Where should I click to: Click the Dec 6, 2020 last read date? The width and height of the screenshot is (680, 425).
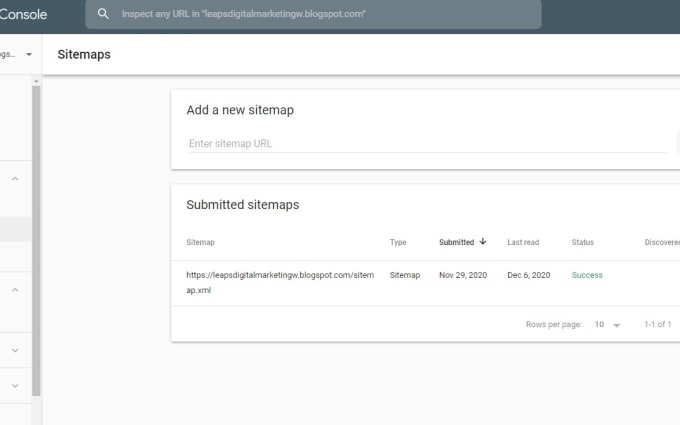coord(529,275)
